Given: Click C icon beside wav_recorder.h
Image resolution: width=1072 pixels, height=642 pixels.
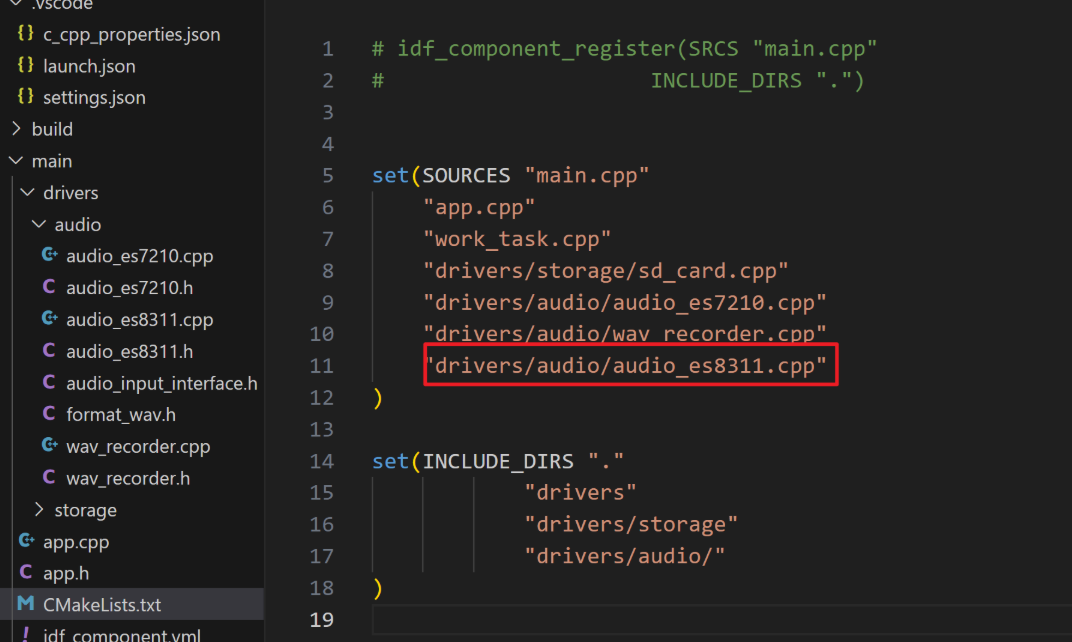Looking at the screenshot, I should [49, 477].
